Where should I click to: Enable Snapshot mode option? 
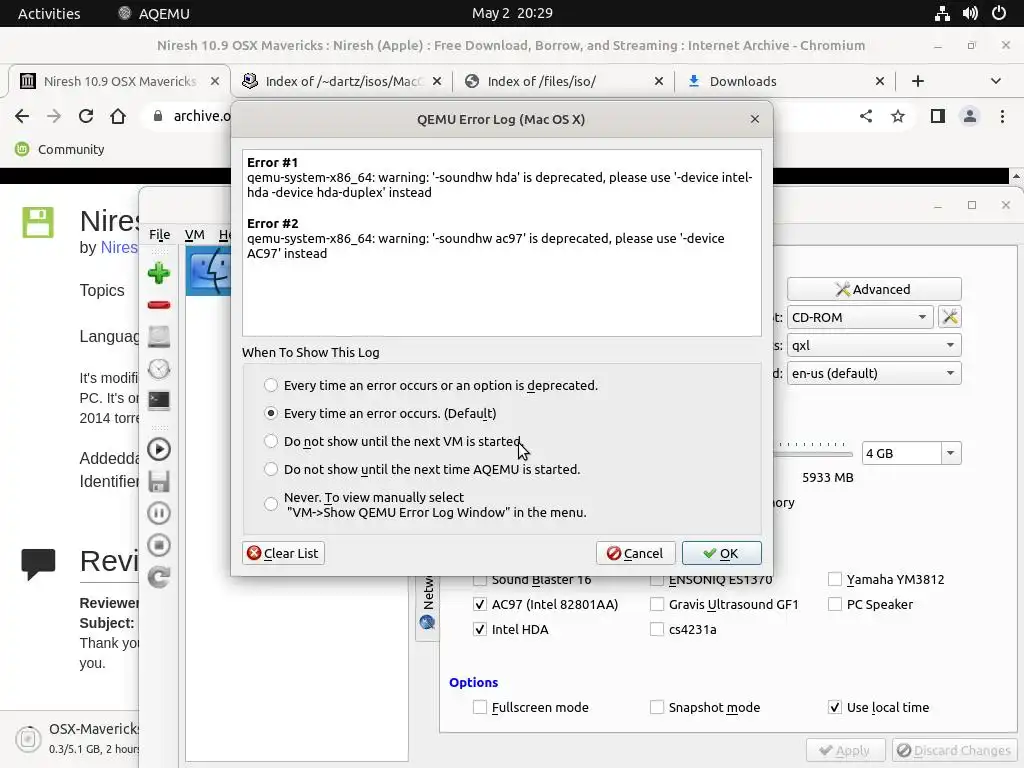point(657,707)
